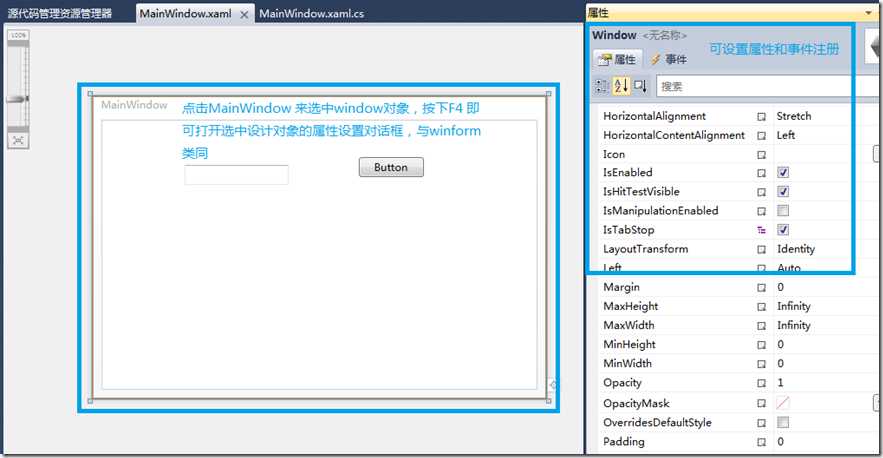
Task: Toggle the IsHitTestVisible checkbox
Action: (783, 192)
